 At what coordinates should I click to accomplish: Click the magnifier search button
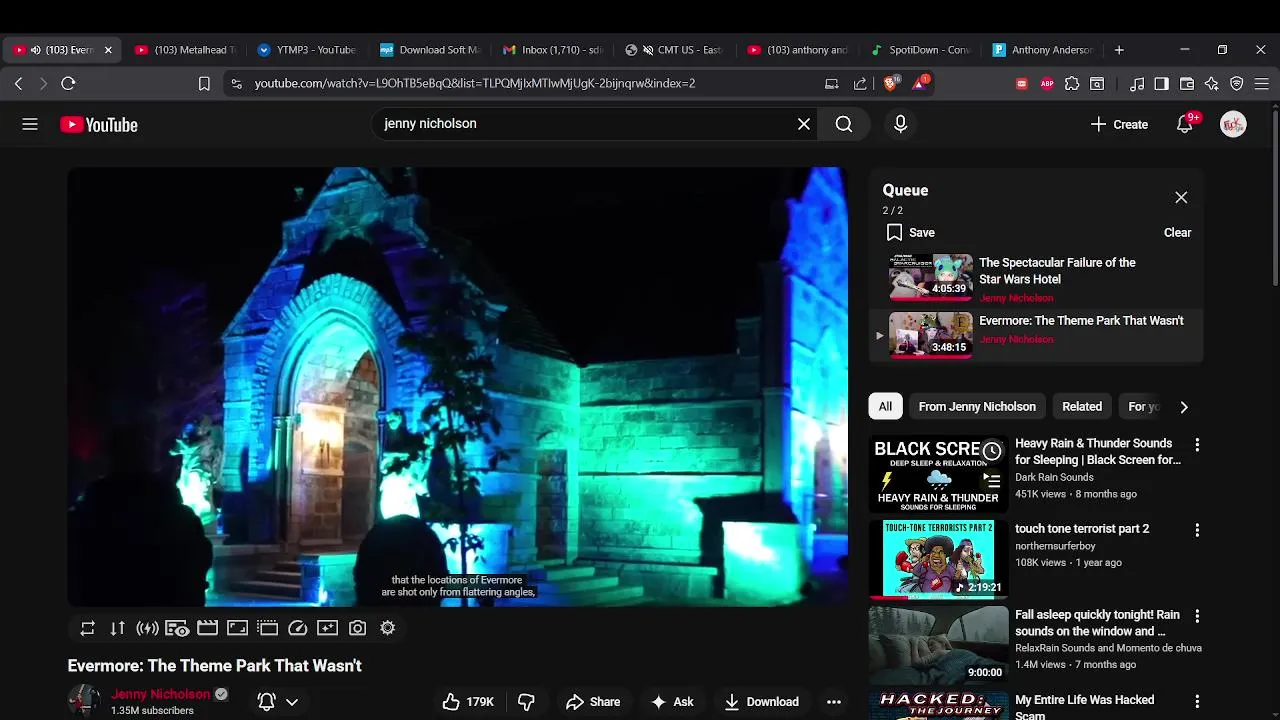coord(844,124)
